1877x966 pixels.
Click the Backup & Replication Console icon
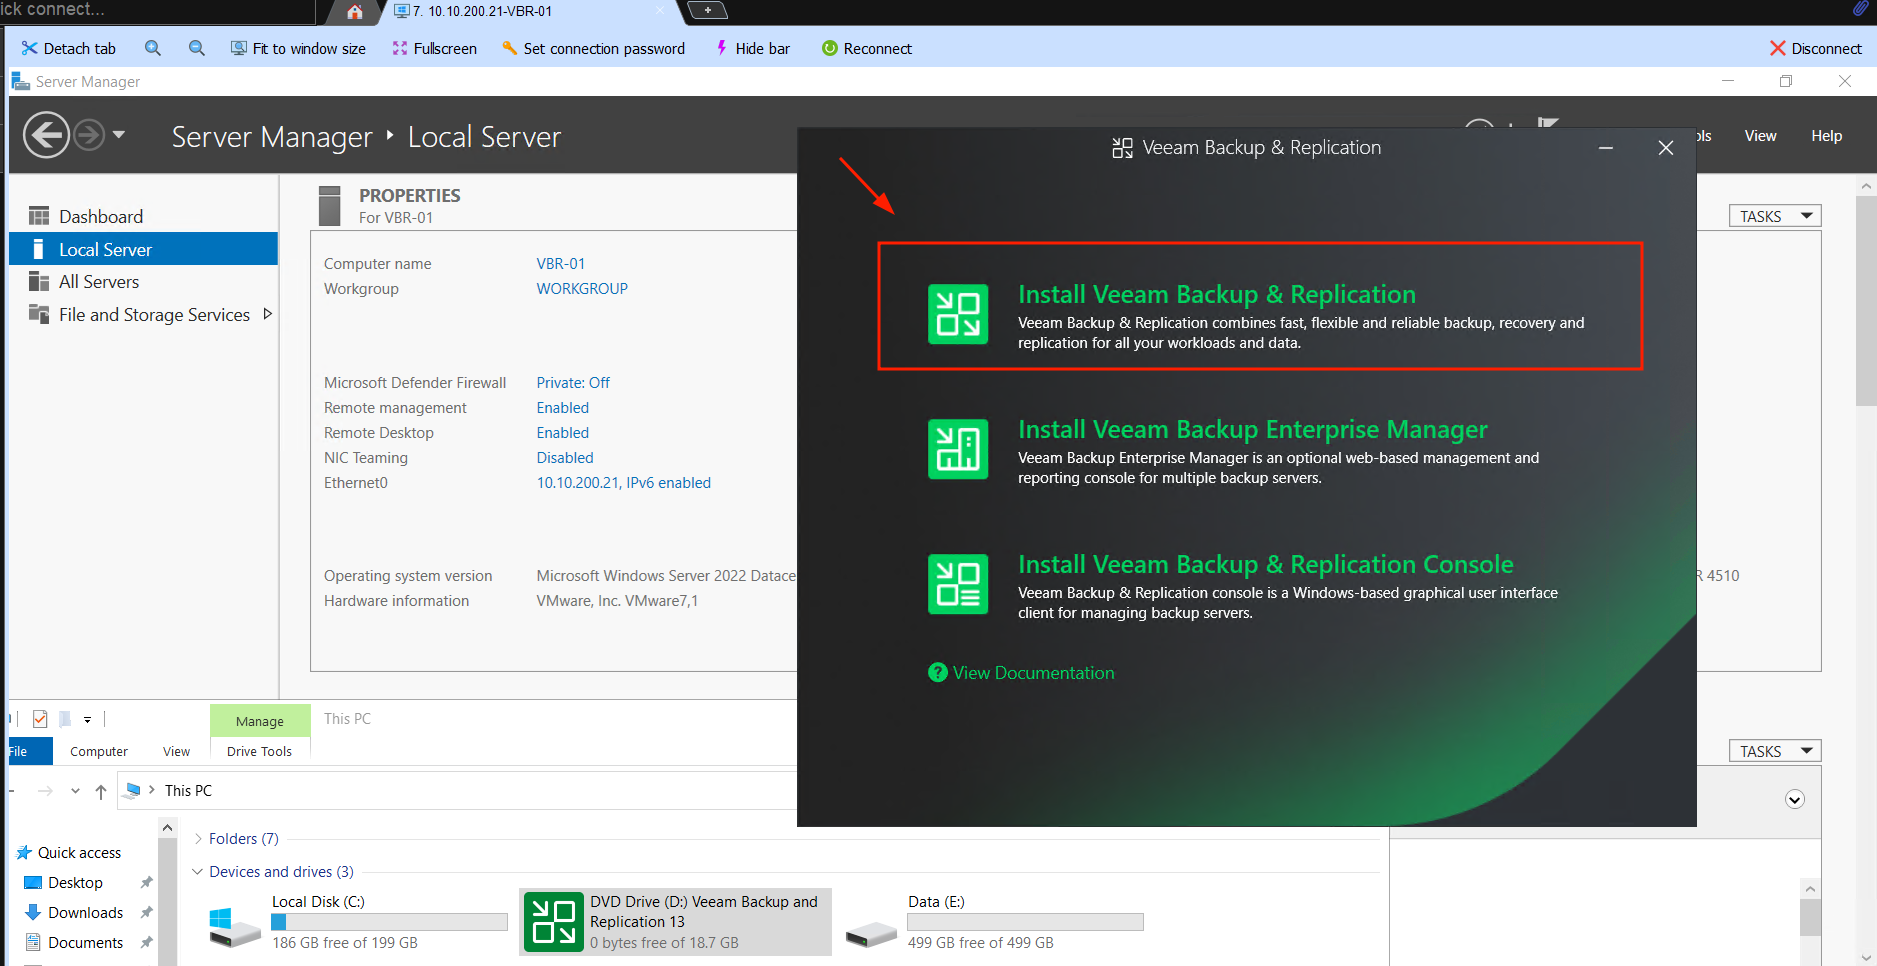[958, 584]
